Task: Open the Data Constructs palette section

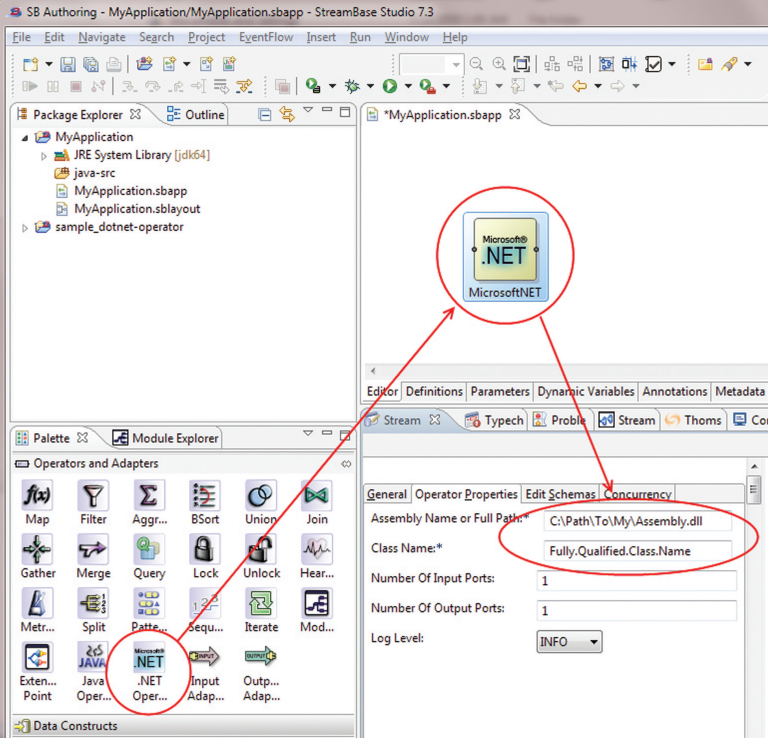Action: tap(75, 726)
